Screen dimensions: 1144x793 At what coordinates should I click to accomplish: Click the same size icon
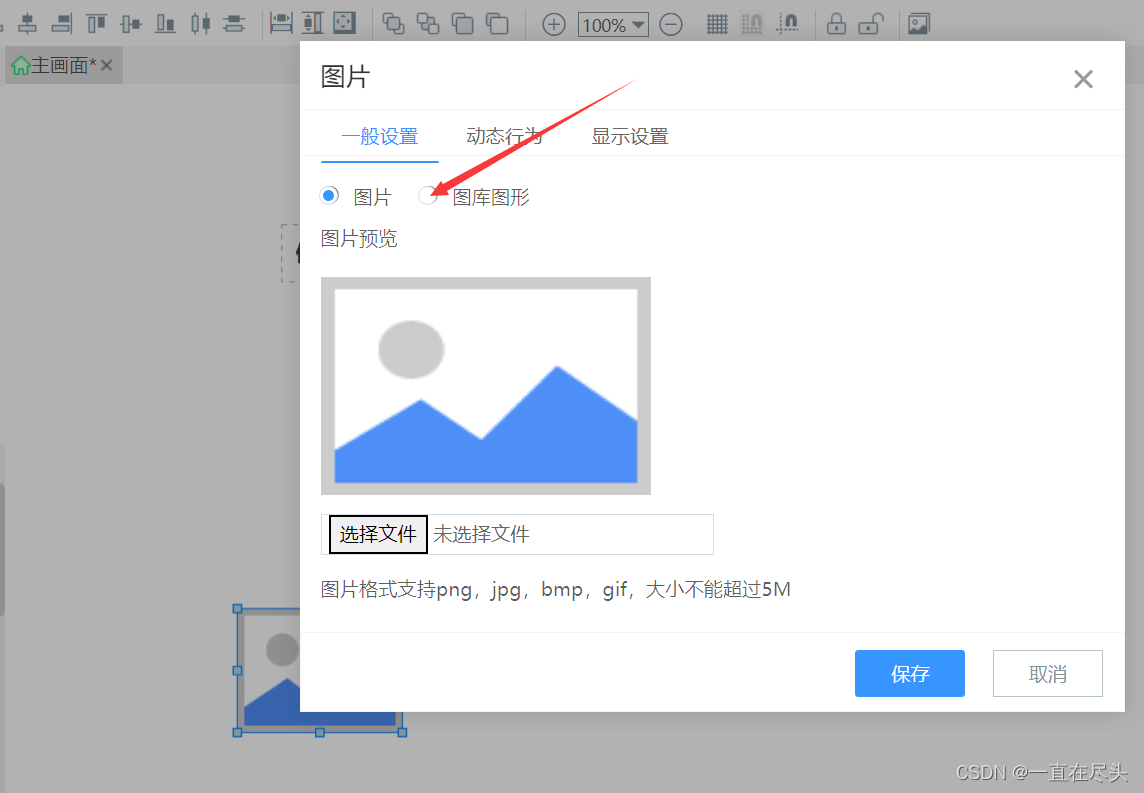pyautogui.click(x=344, y=23)
